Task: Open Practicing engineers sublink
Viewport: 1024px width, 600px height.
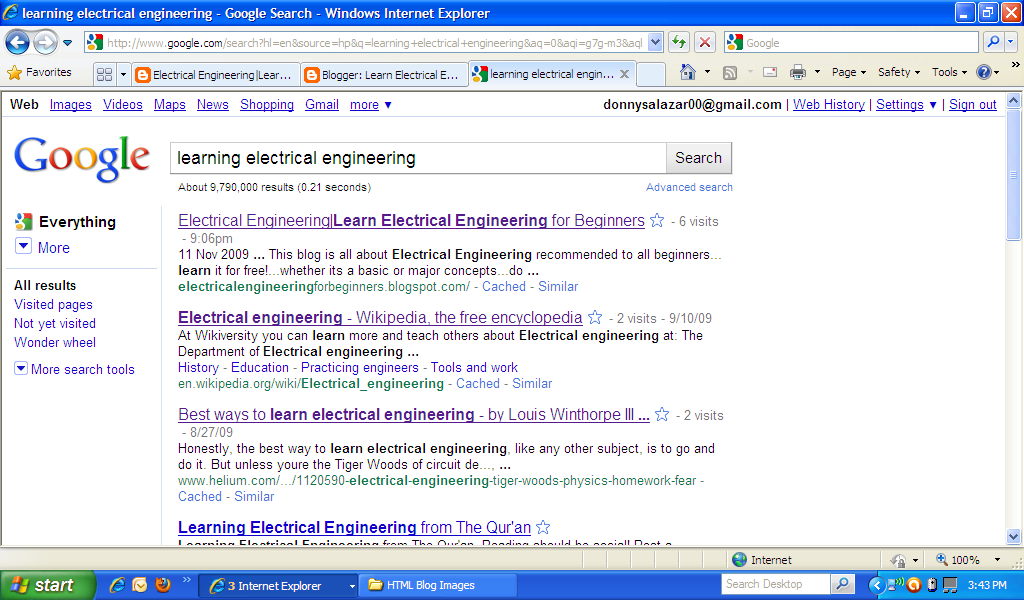Action: click(x=359, y=368)
